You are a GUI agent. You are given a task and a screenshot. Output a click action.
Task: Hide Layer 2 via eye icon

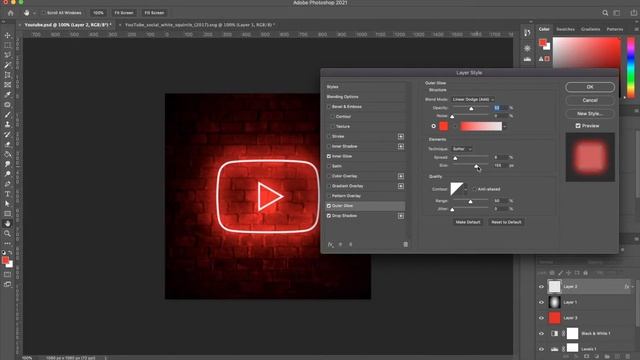[542, 287]
